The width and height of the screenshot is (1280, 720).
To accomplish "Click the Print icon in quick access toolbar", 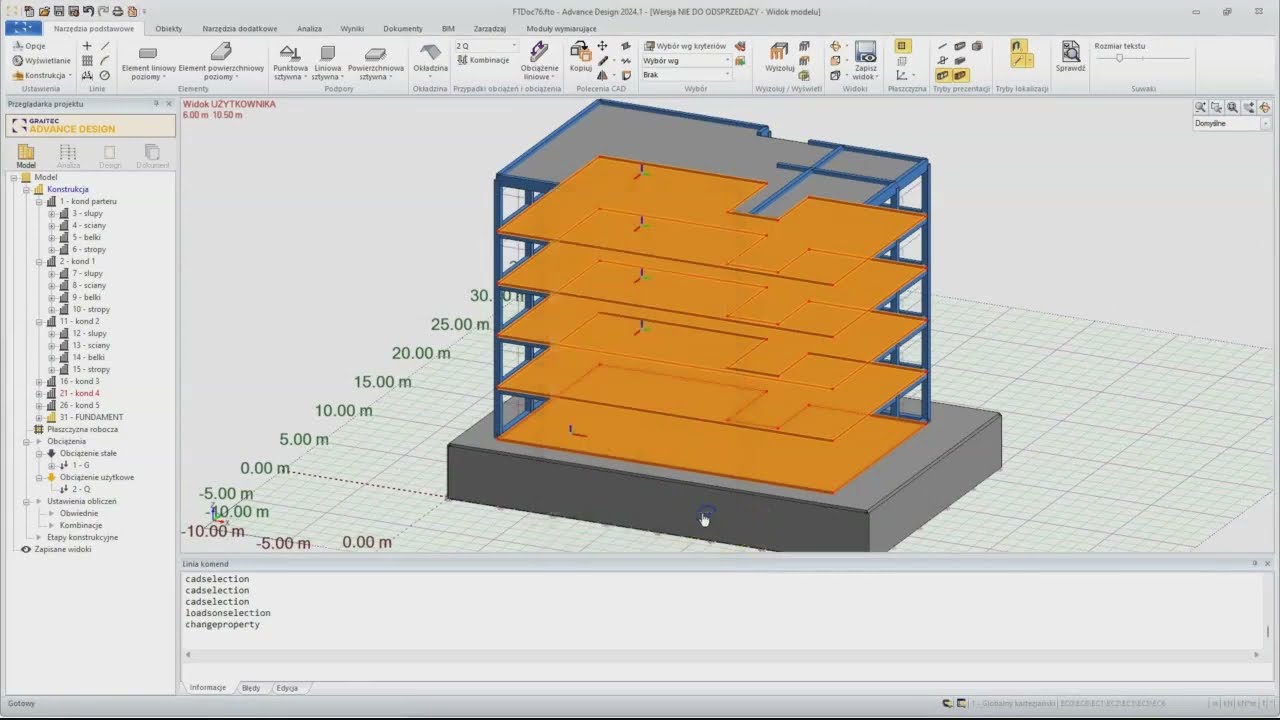I will click(118, 11).
